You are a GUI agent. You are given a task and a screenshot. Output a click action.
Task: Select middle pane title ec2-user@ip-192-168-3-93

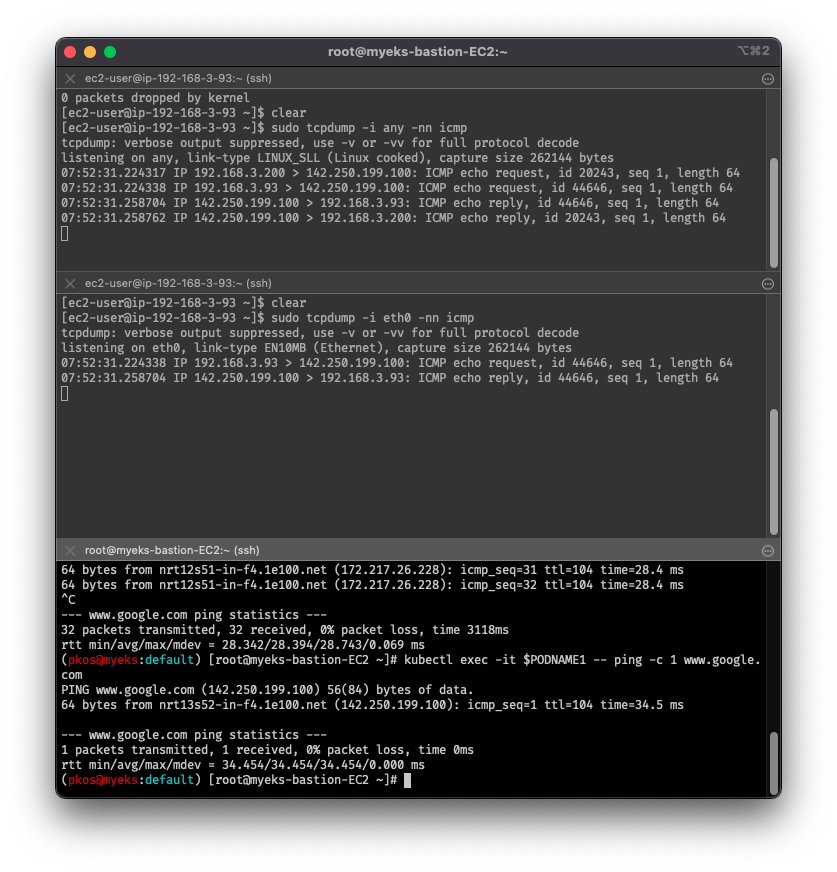tap(178, 284)
